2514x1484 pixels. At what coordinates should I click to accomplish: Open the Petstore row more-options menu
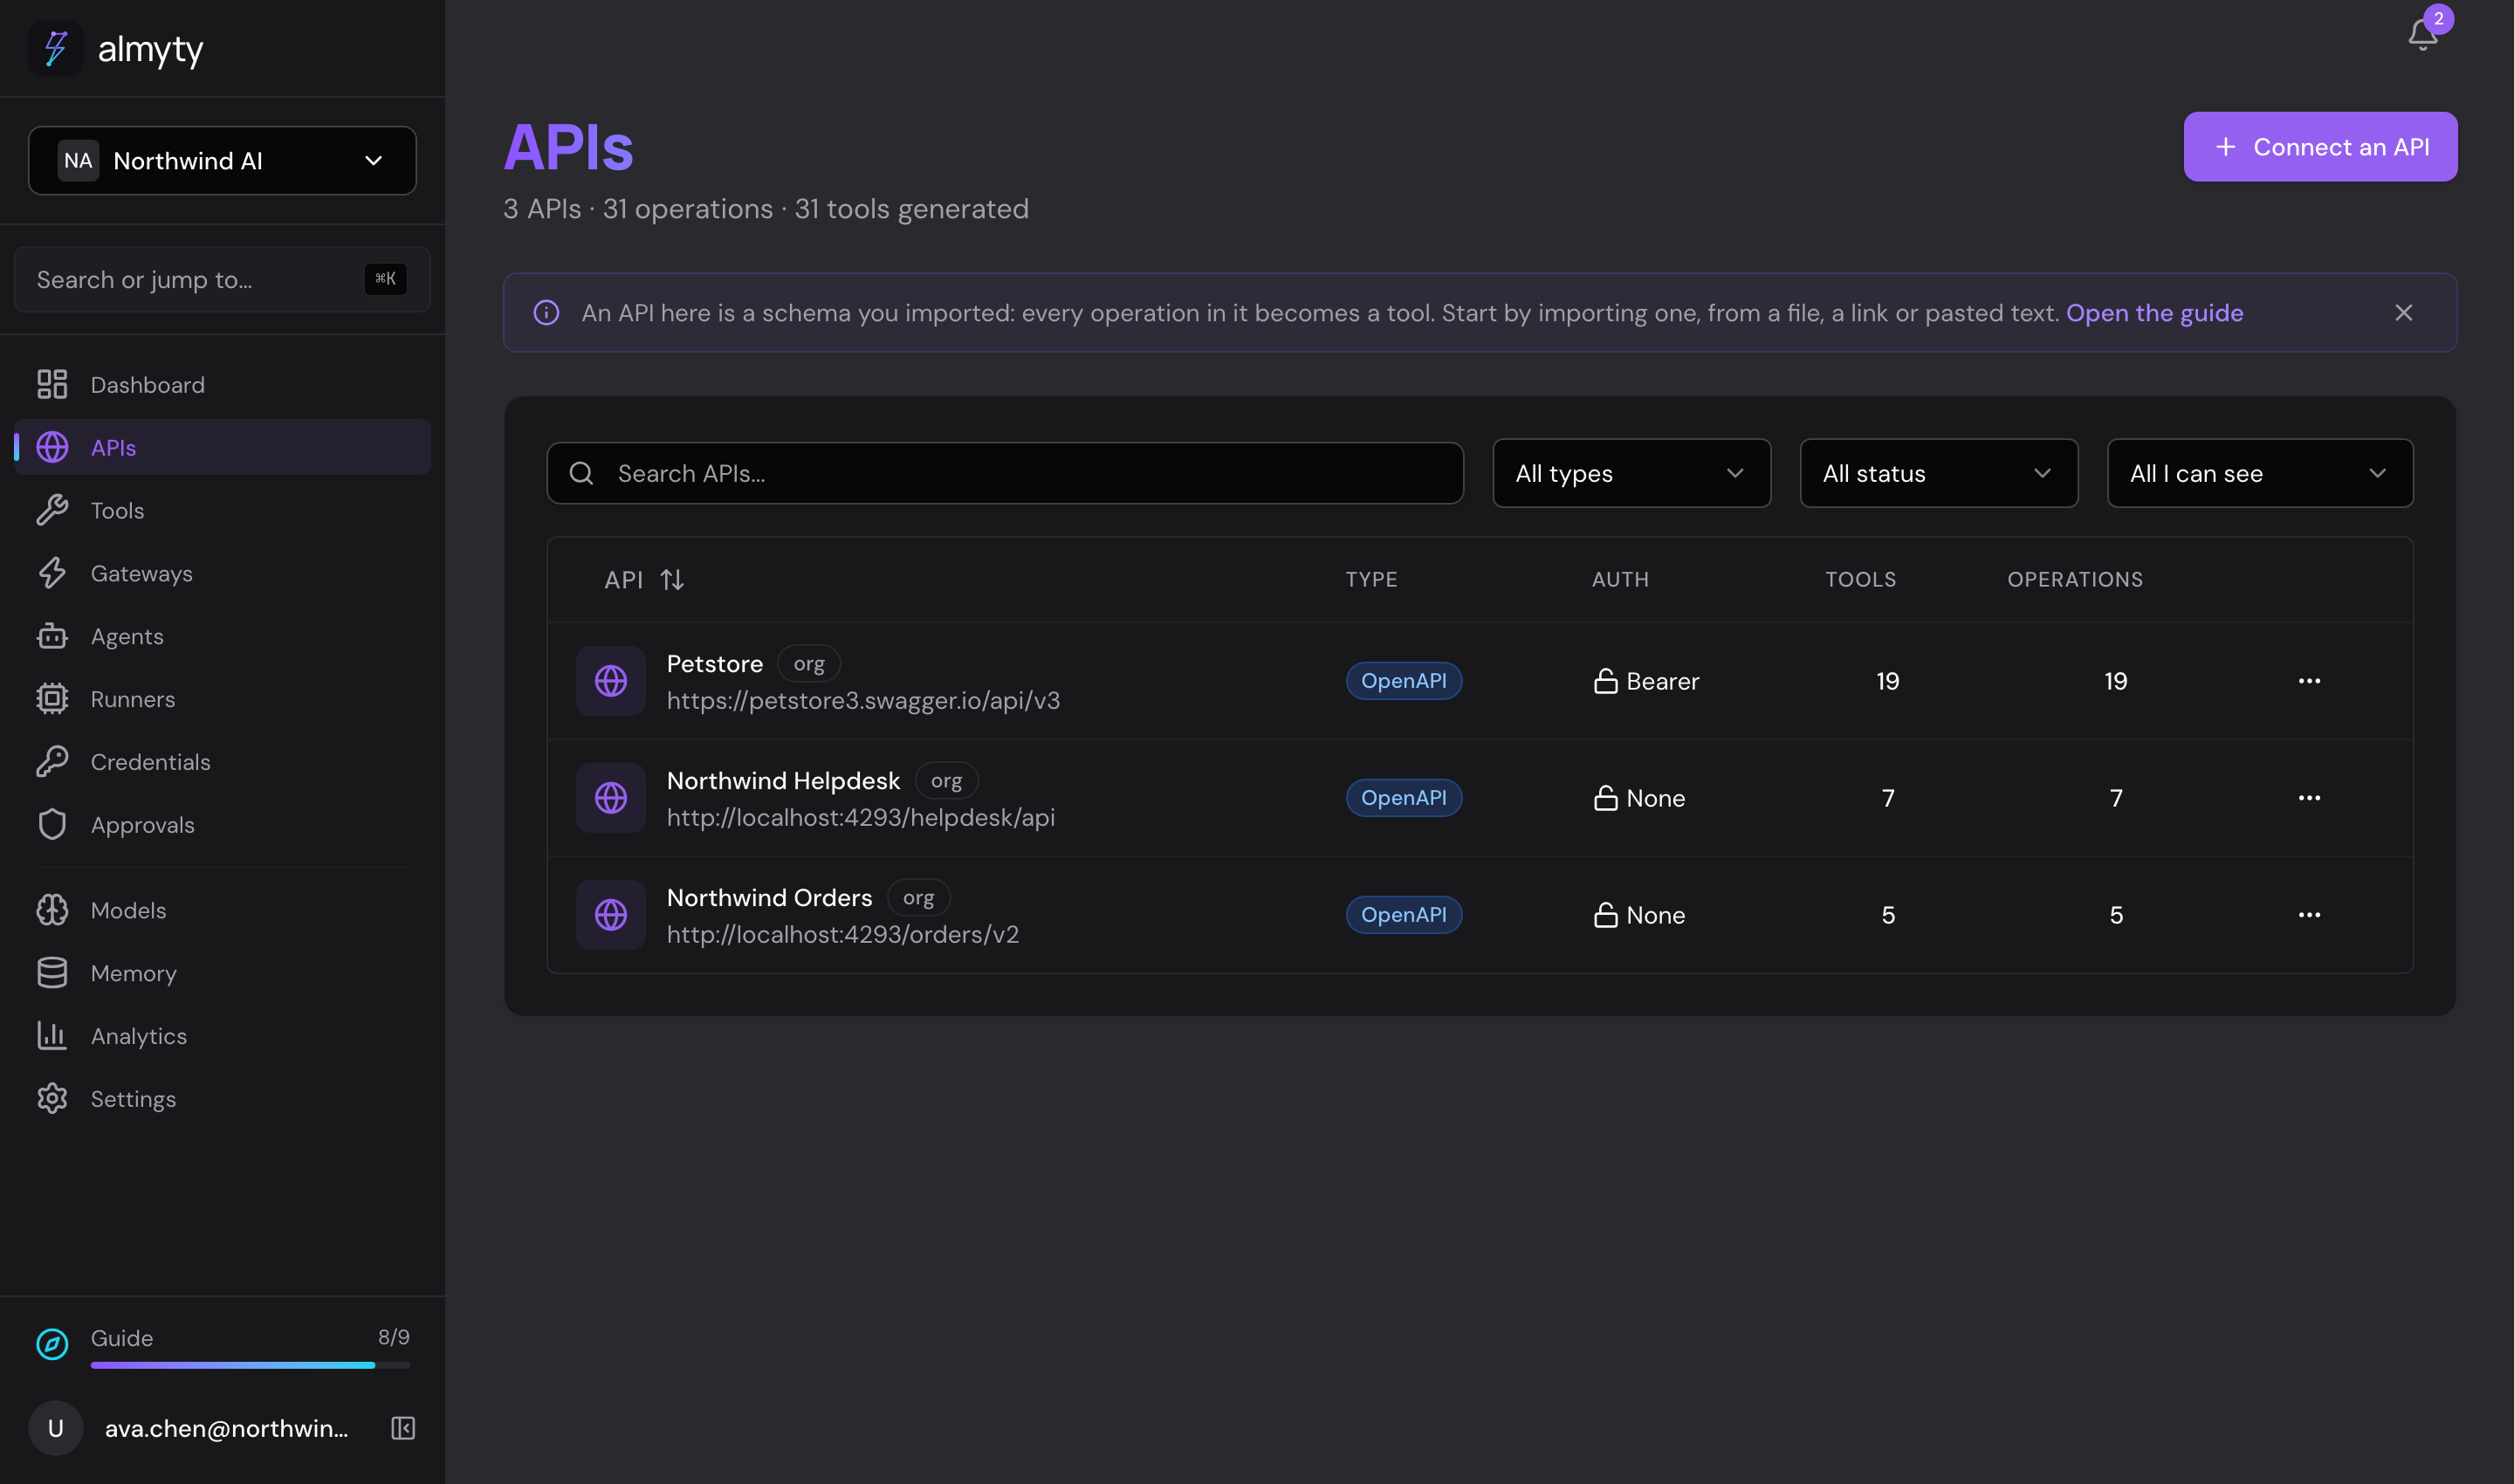[x=2309, y=681]
